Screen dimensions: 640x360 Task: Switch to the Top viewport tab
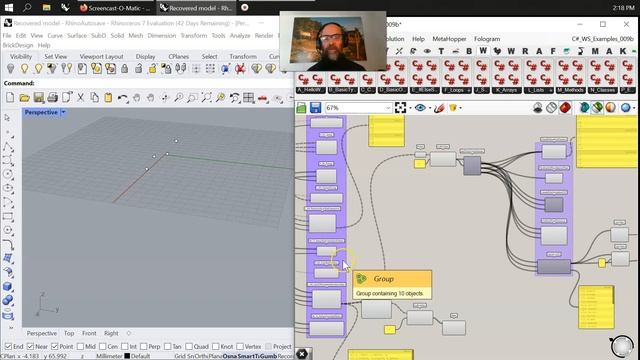coord(69,333)
